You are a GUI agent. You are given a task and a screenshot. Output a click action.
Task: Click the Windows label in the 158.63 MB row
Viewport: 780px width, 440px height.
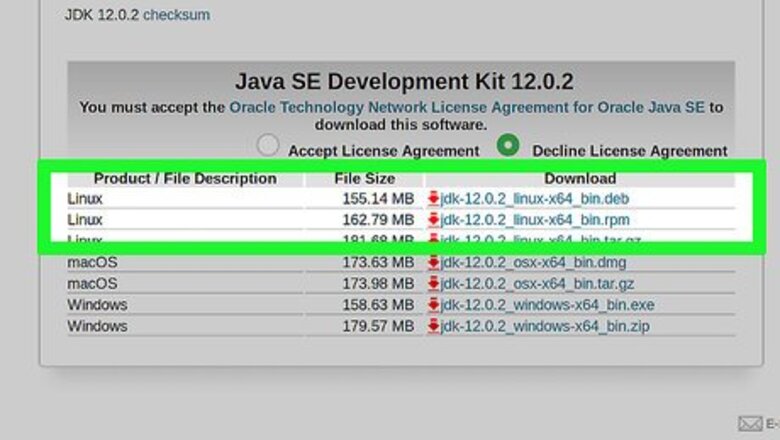[97, 304]
